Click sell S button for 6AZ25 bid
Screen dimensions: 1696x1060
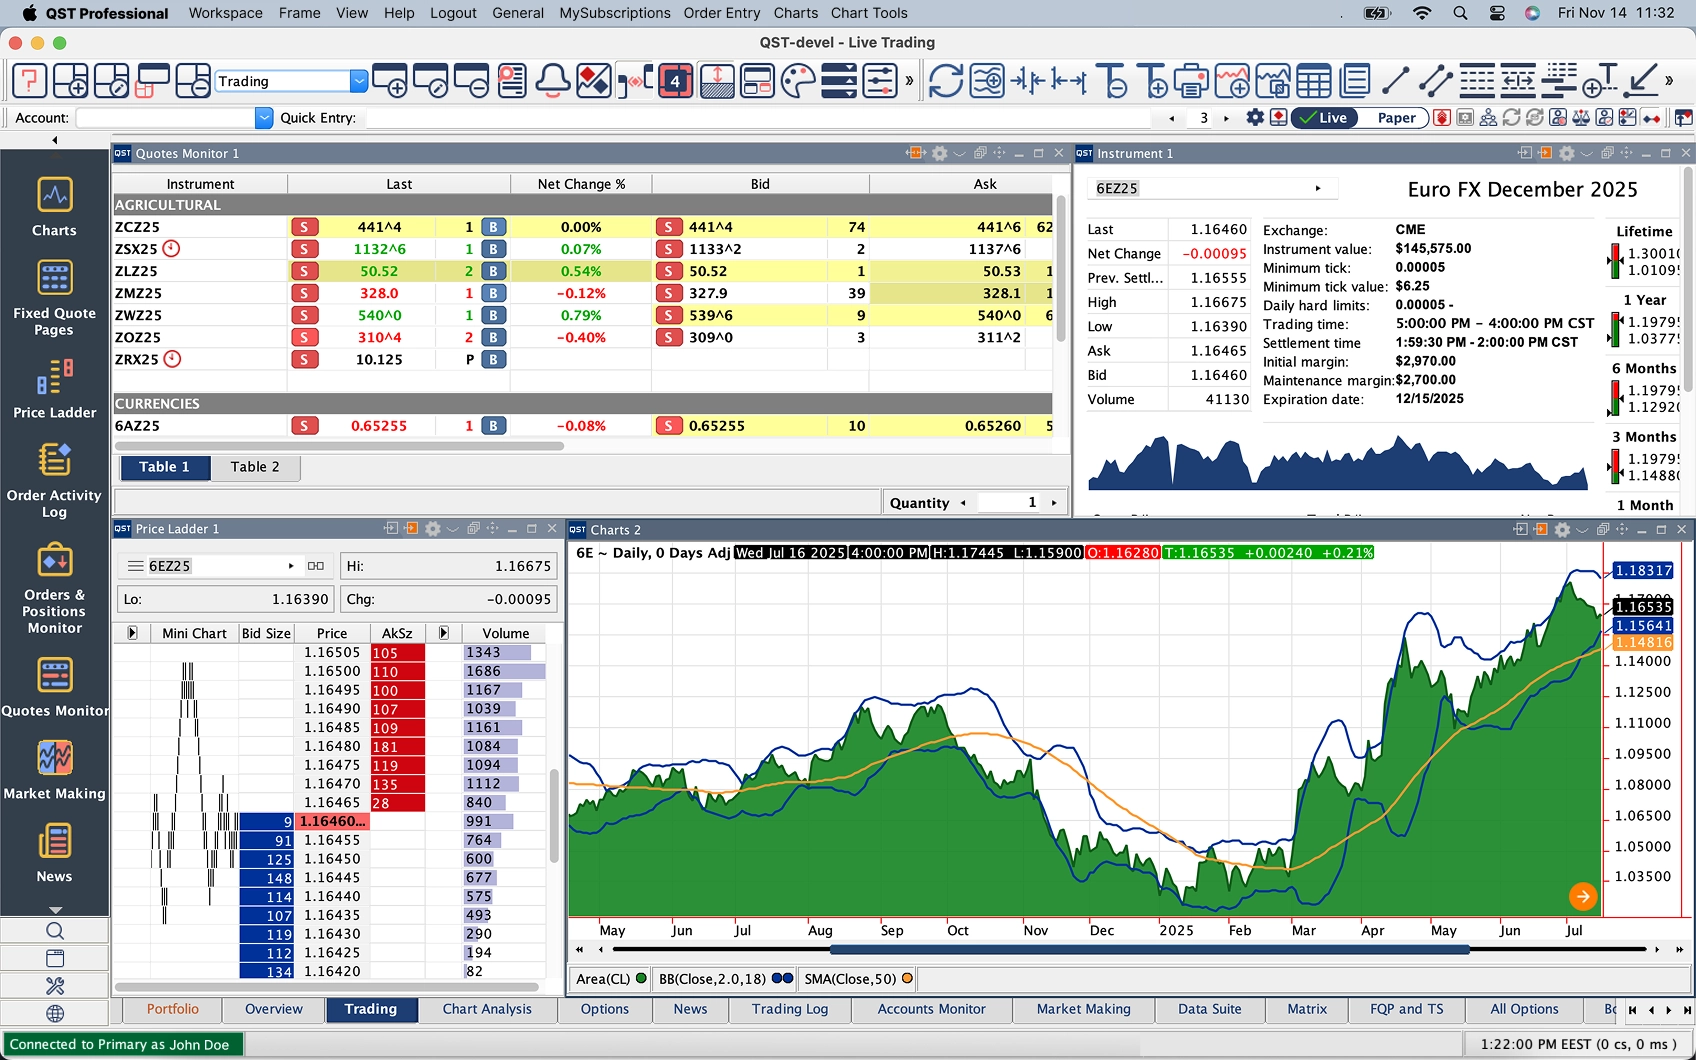tap(668, 426)
